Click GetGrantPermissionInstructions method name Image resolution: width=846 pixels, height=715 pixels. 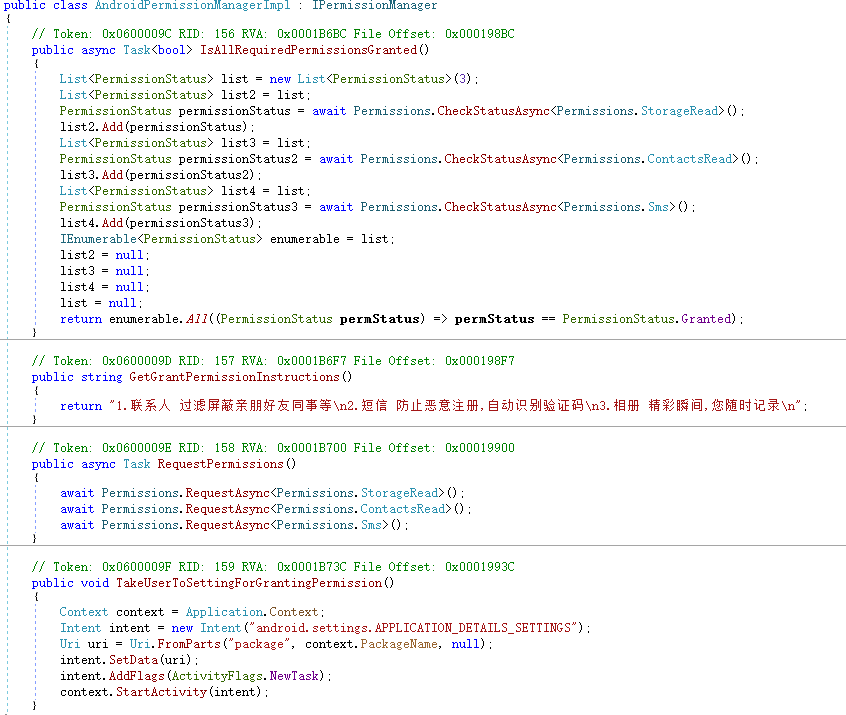234,377
